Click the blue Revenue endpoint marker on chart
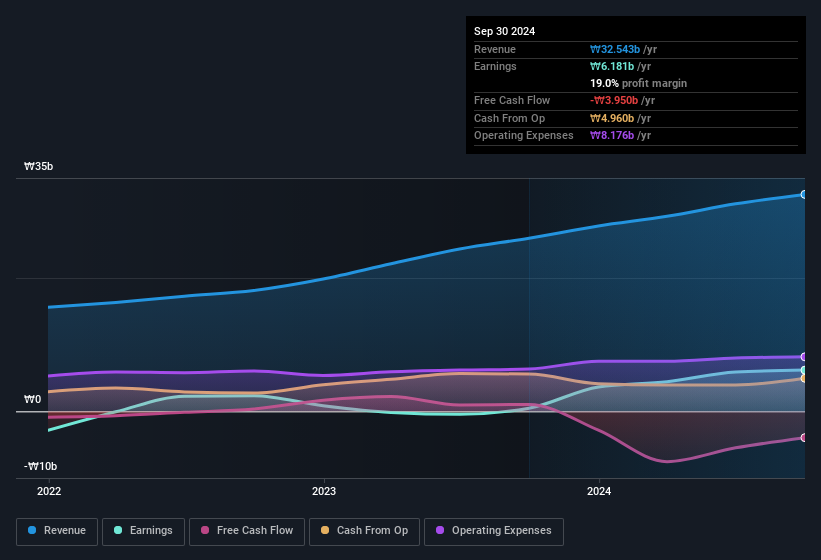 click(803, 195)
